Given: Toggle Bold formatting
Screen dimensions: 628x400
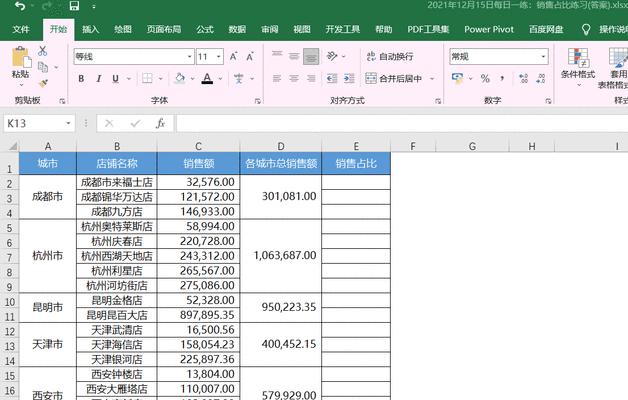Looking at the screenshot, I should tap(81, 78).
